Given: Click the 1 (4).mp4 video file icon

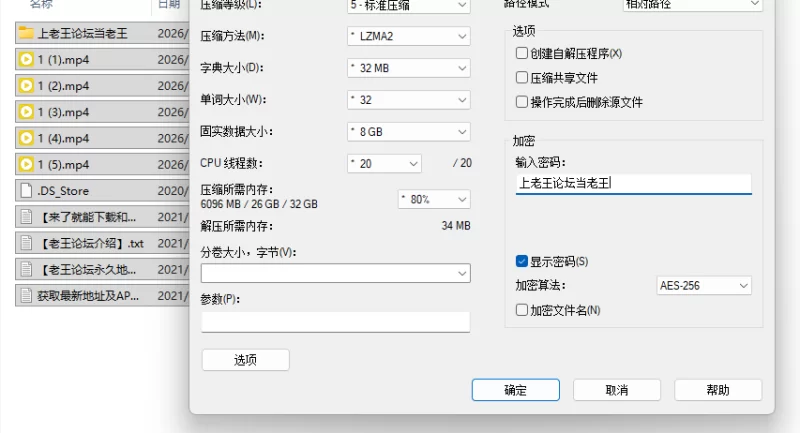Looking at the screenshot, I should (x=26, y=138).
